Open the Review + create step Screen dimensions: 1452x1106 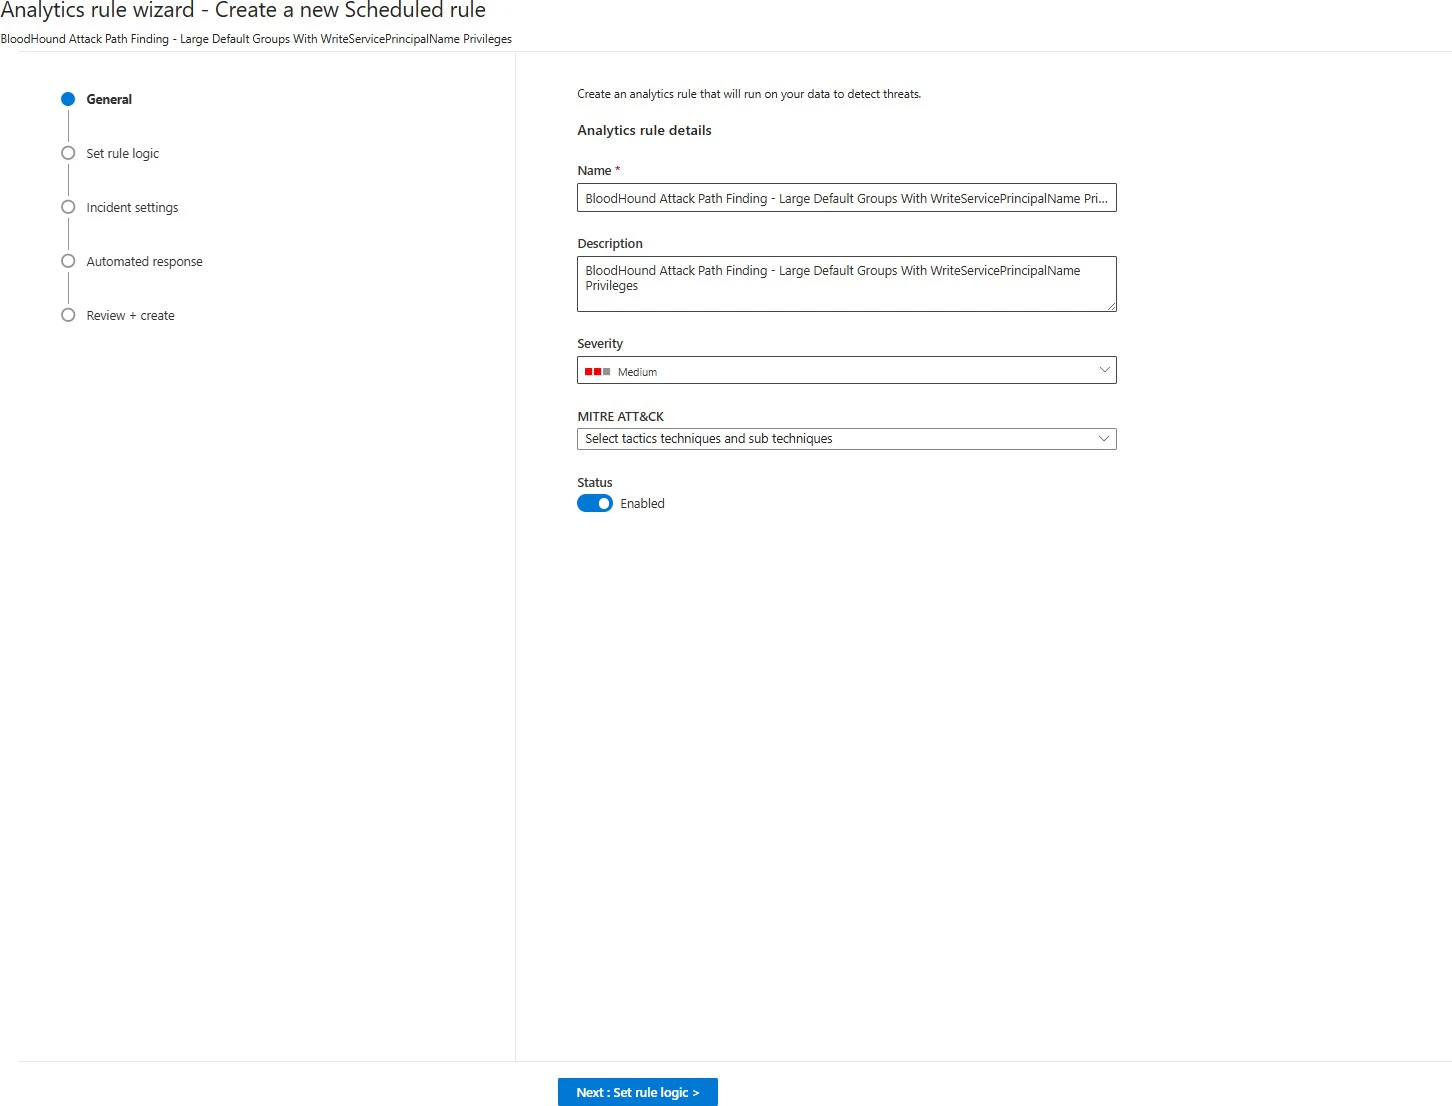click(x=130, y=315)
